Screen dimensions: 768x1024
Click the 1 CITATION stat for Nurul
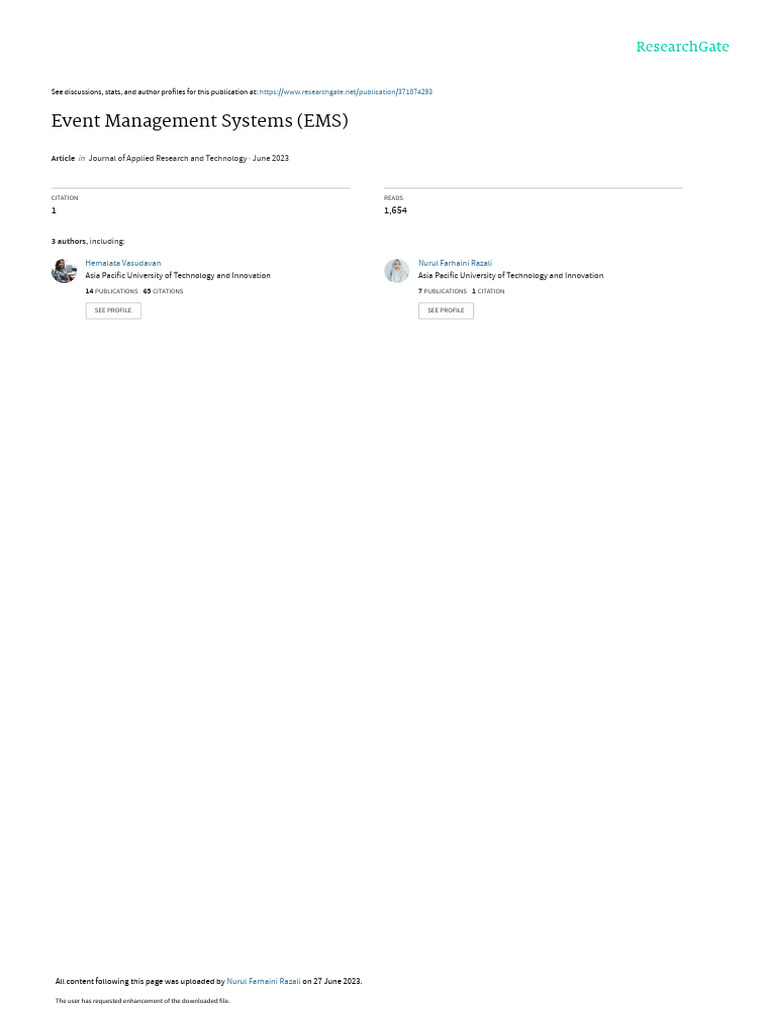(488, 291)
